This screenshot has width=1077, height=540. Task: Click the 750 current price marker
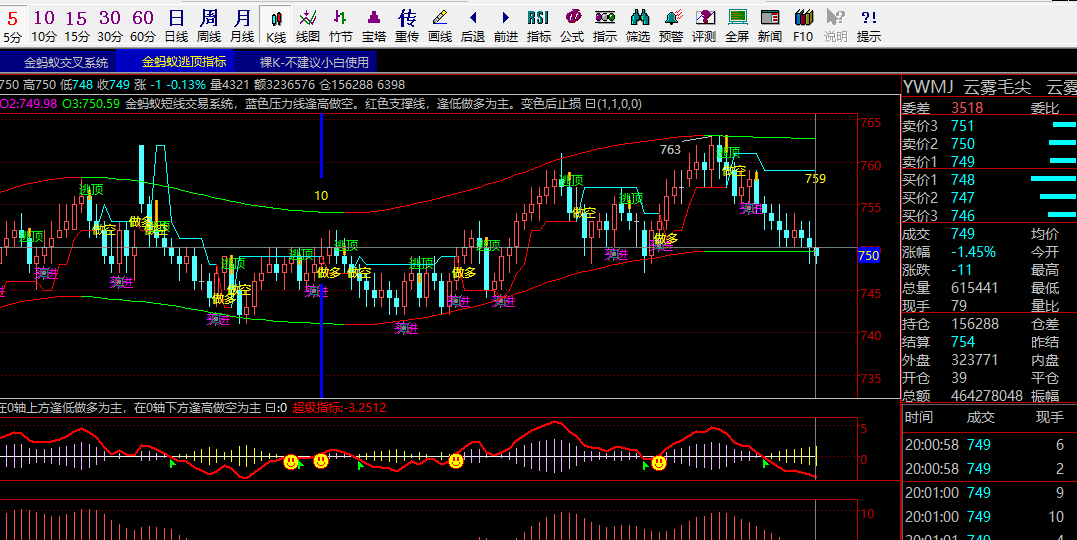[868, 256]
